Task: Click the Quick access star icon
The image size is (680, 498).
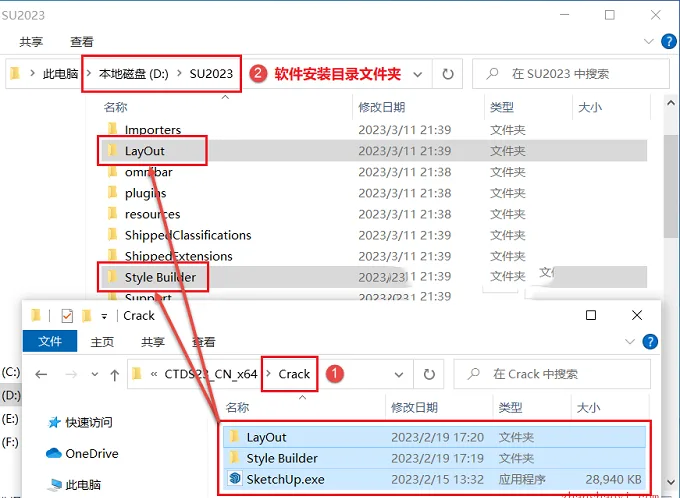Action: (x=54, y=422)
